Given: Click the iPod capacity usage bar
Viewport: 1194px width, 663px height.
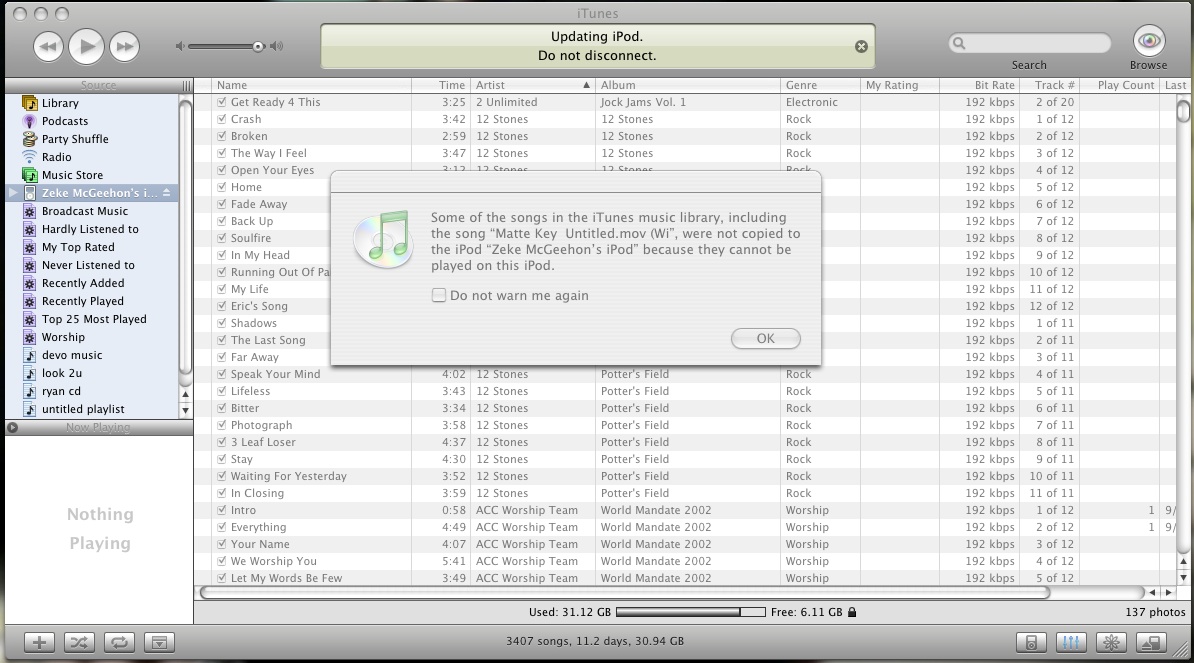Looking at the screenshot, I should 691,612.
